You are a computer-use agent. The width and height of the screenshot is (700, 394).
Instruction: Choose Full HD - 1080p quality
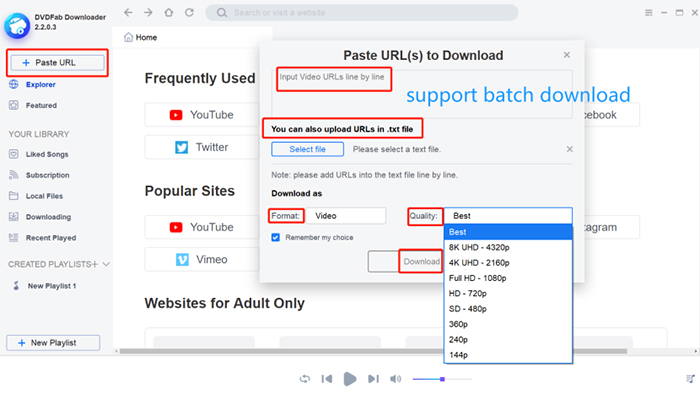(508, 278)
